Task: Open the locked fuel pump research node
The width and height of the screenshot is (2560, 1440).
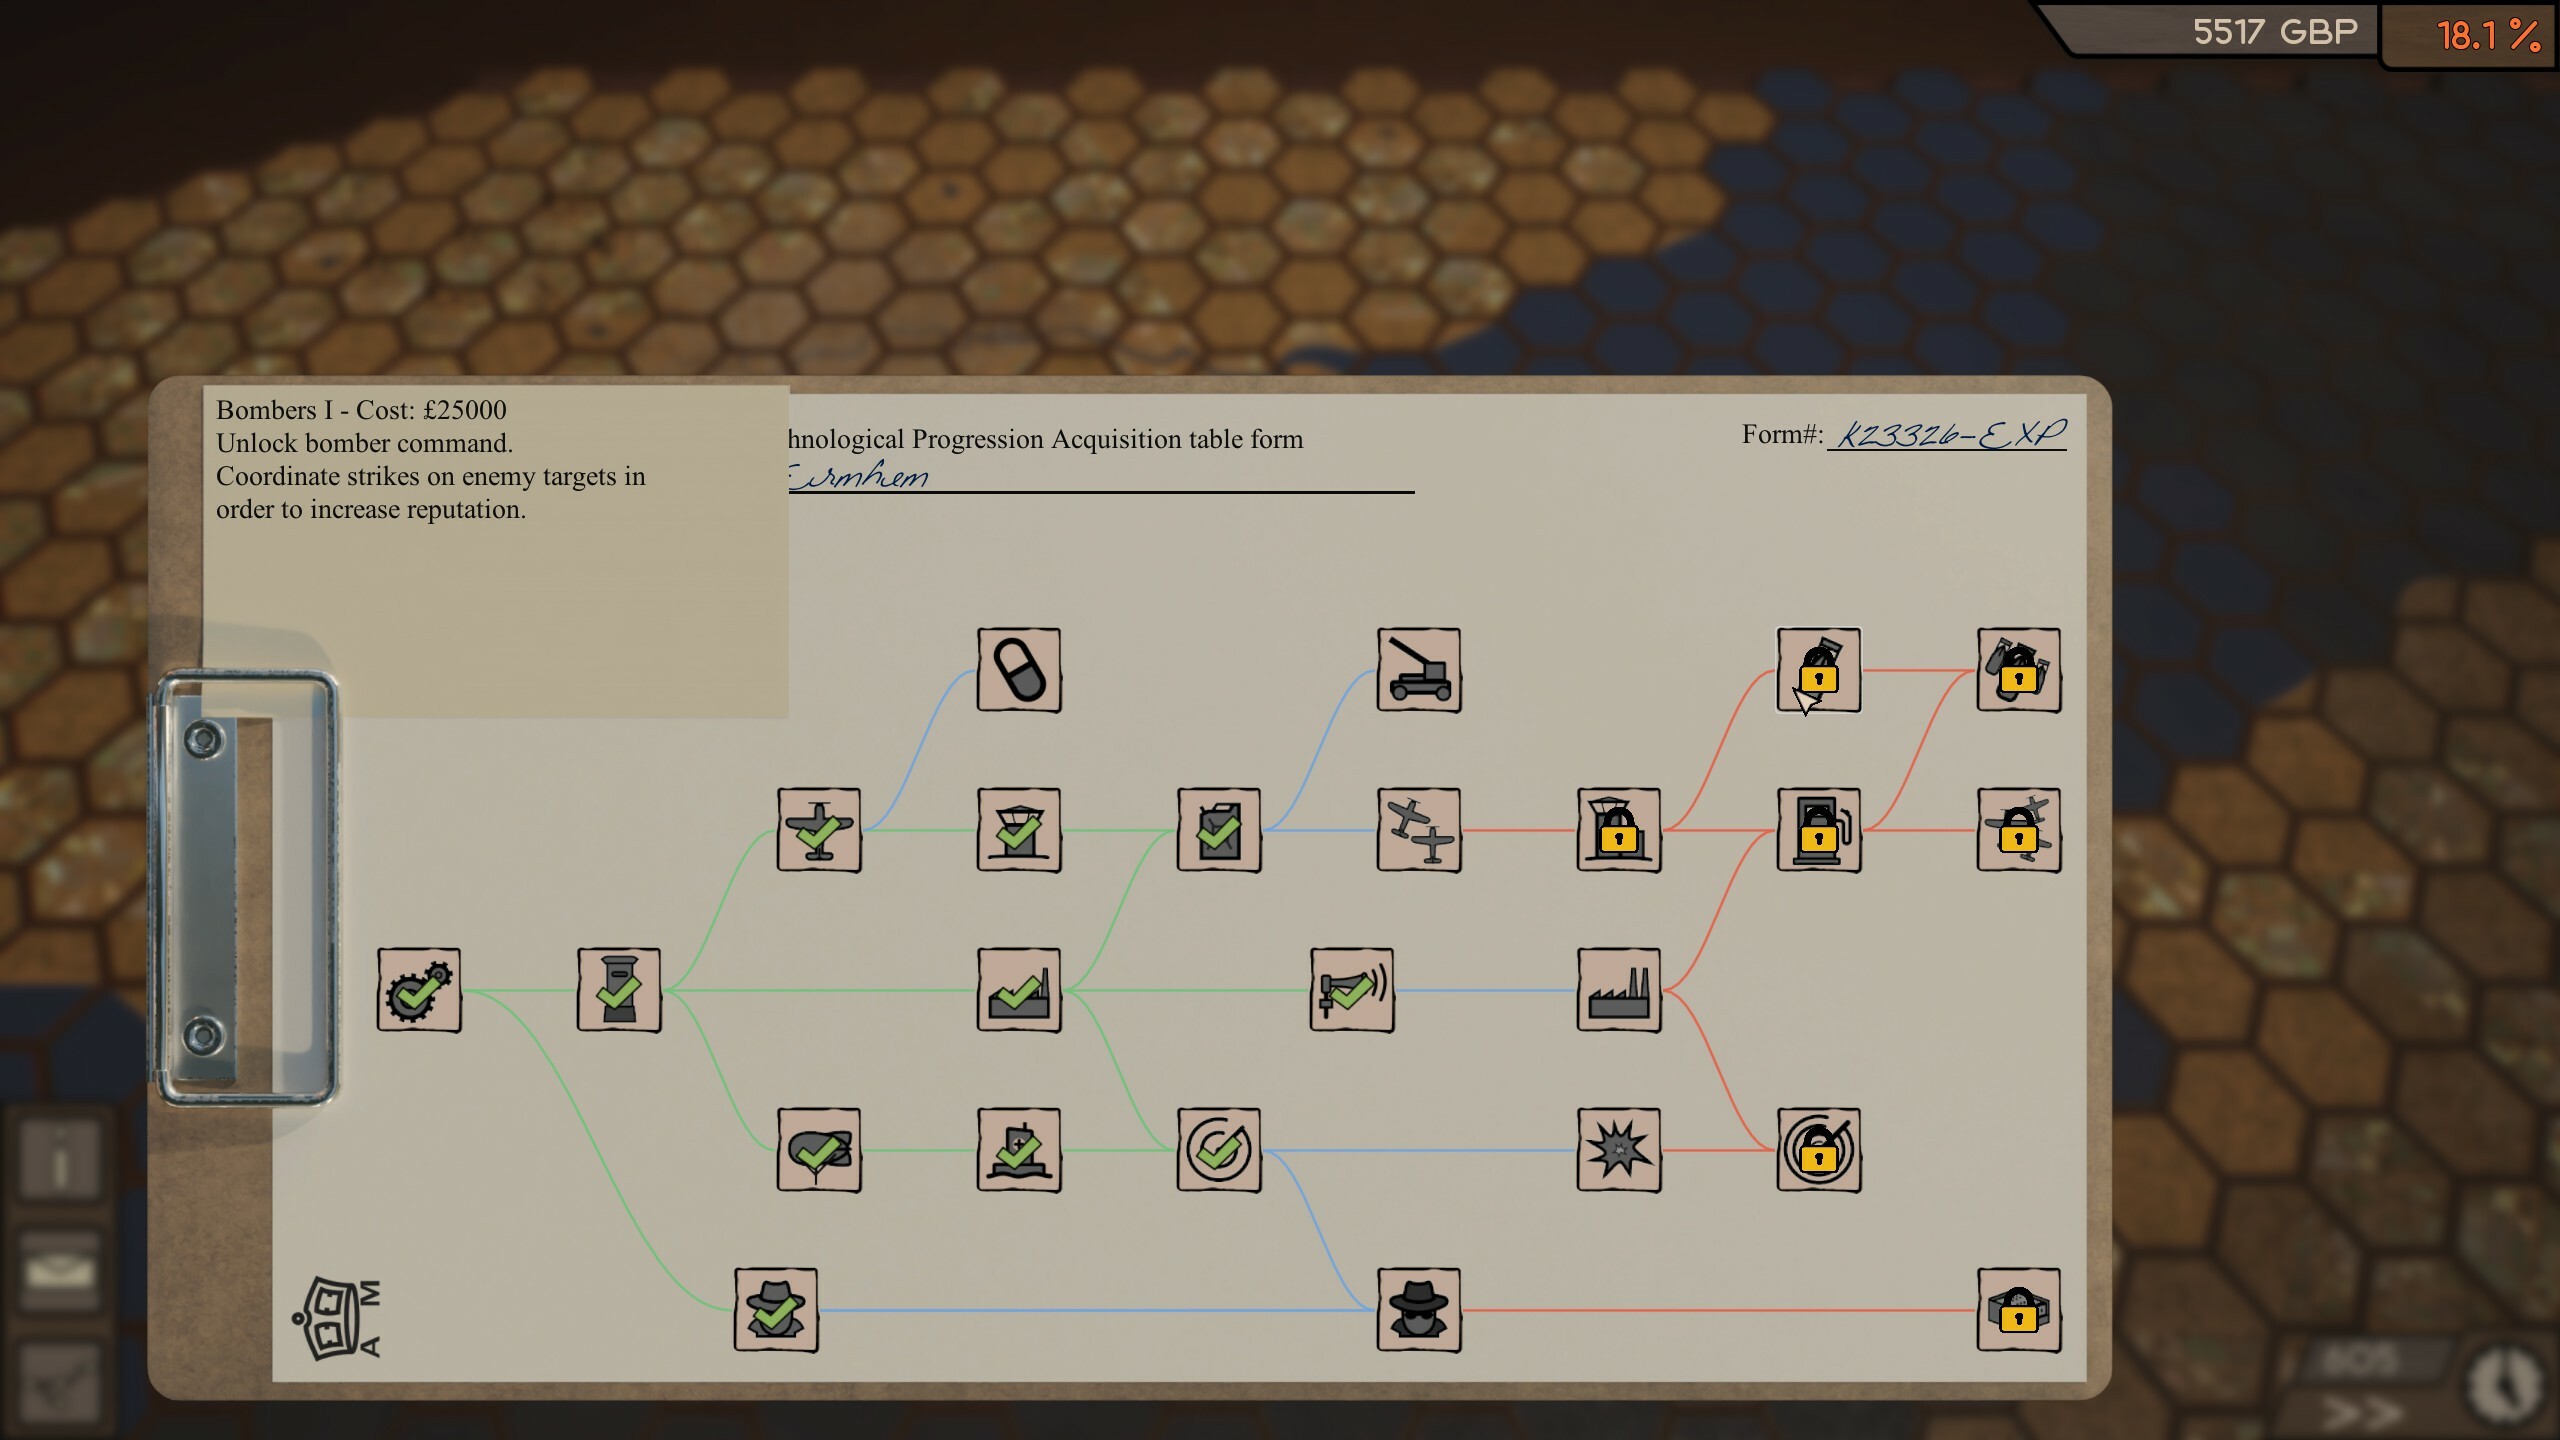Action: (x=1819, y=831)
